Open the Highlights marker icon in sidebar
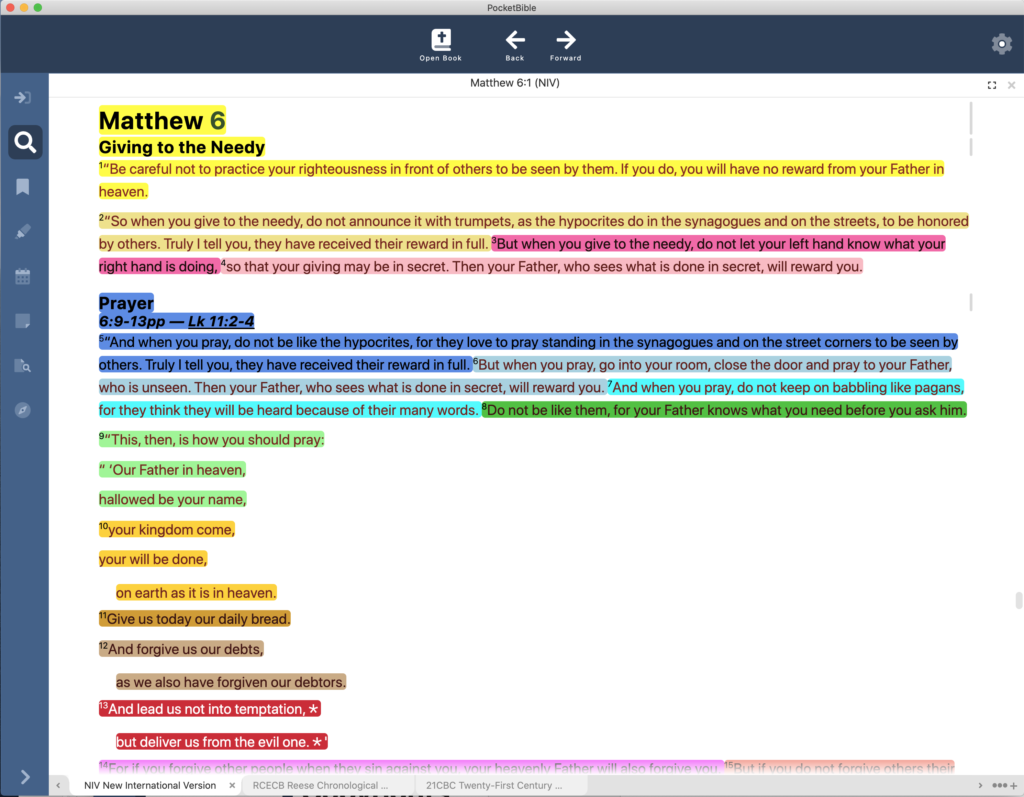 (23, 231)
